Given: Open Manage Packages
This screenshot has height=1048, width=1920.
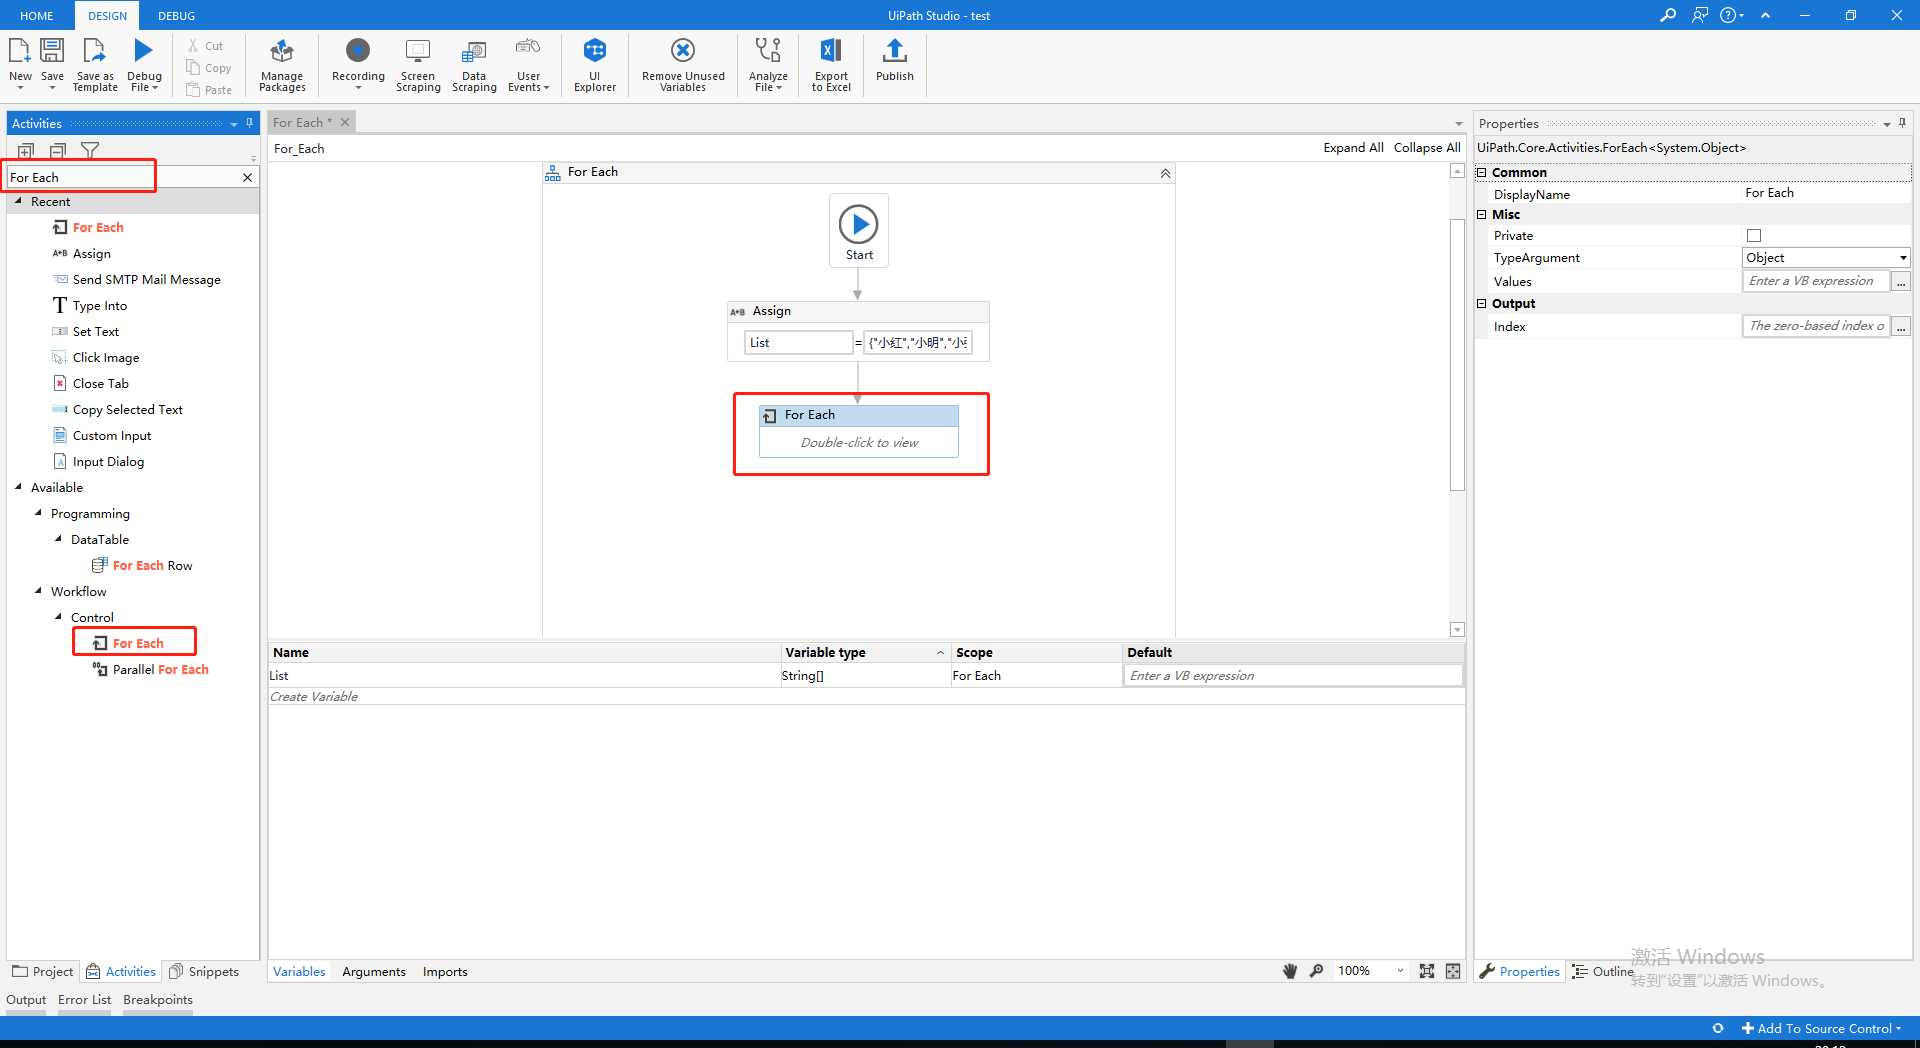Looking at the screenshot, I should point(282,64).
